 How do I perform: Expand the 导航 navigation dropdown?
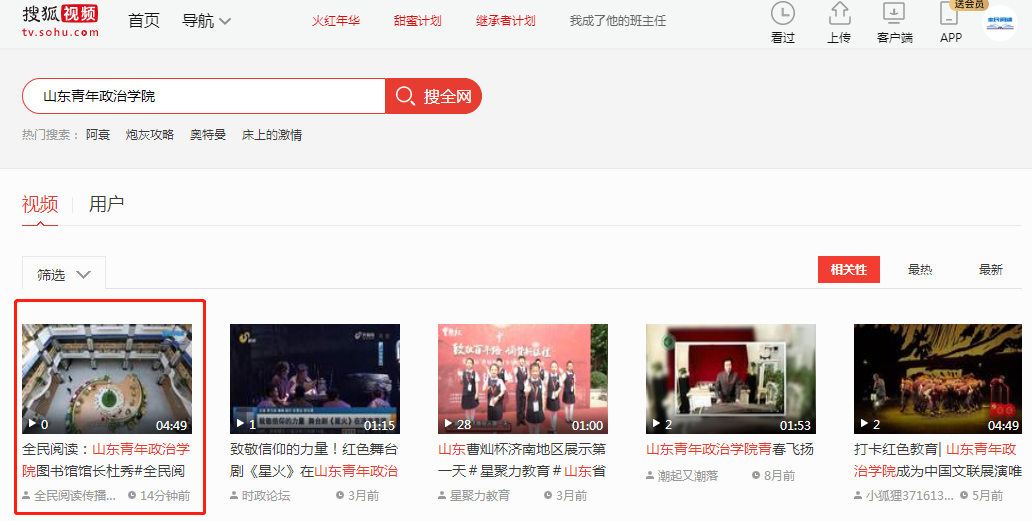pyautogui.click(x=207, y=21)
